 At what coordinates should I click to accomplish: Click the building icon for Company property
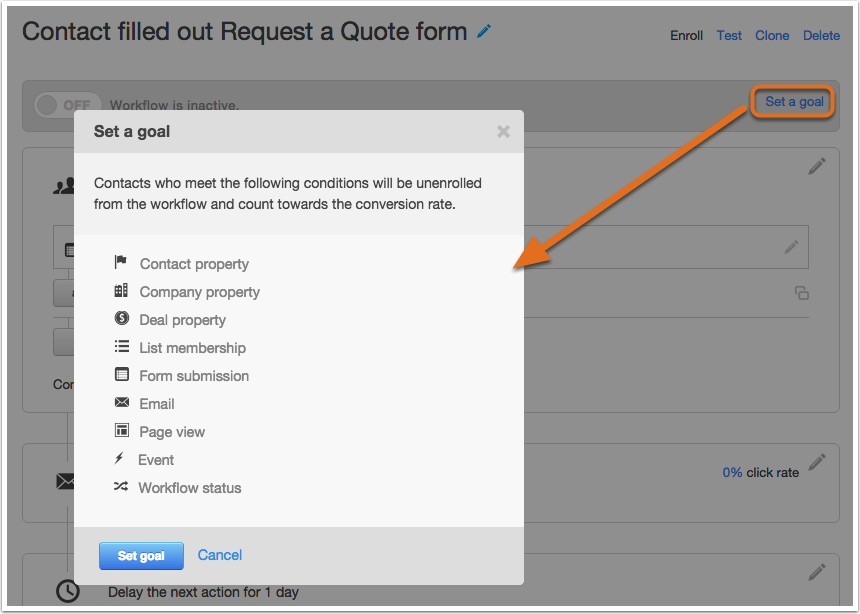tap(121, 291)
